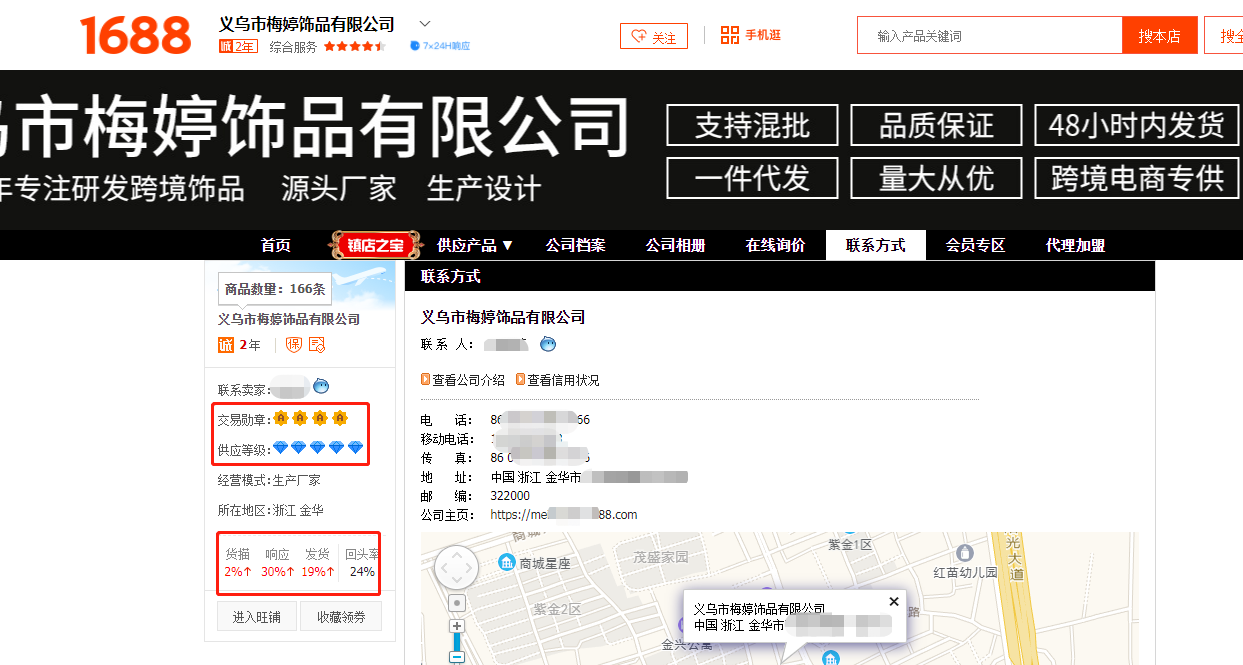
Task: Click the sidebar 诚信通 icon
Action: [x=226, y=345]
